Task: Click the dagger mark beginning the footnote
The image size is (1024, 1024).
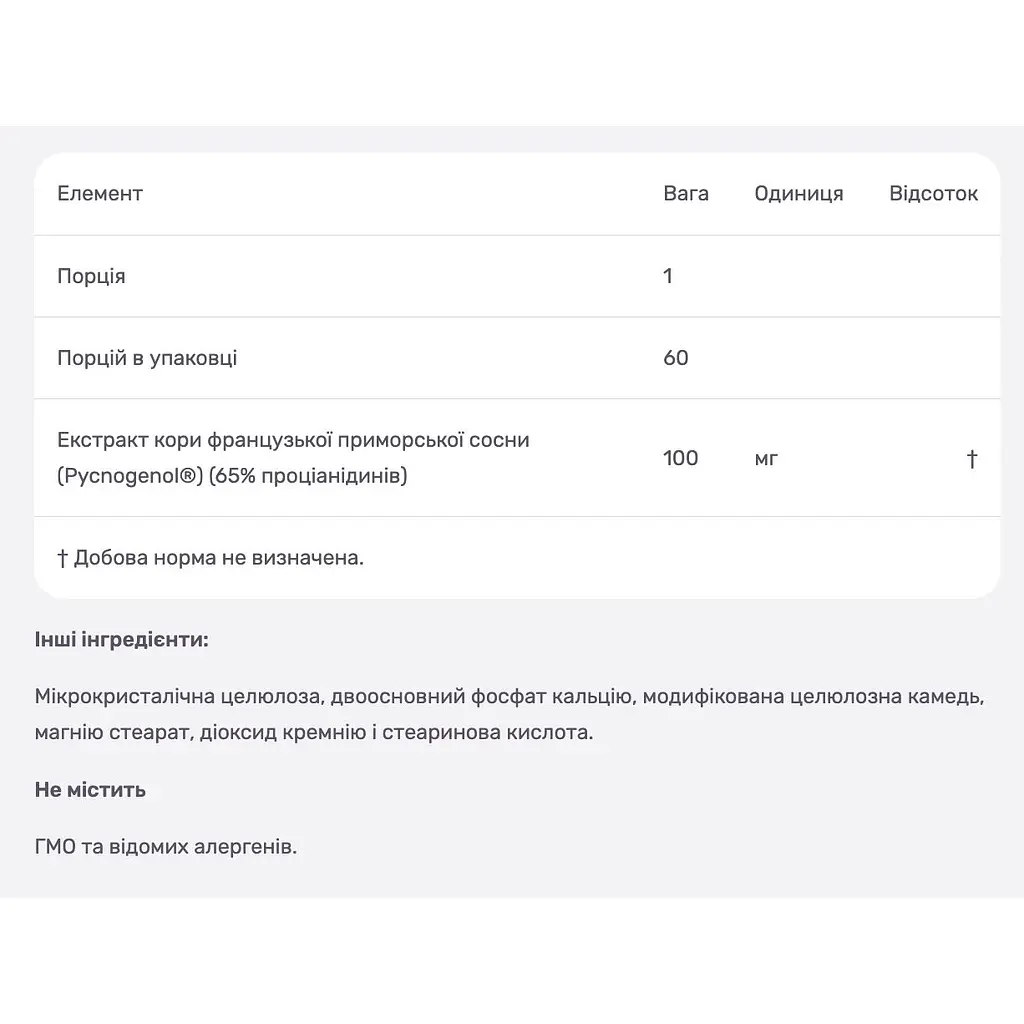Action: [x=63, y=558]
